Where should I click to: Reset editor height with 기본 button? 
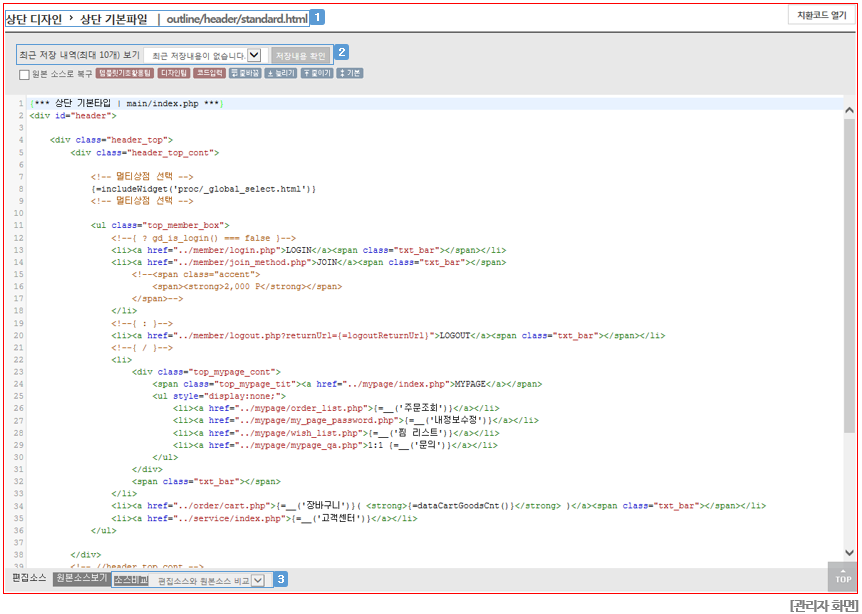pyautogui.click(x=350, y=73)
